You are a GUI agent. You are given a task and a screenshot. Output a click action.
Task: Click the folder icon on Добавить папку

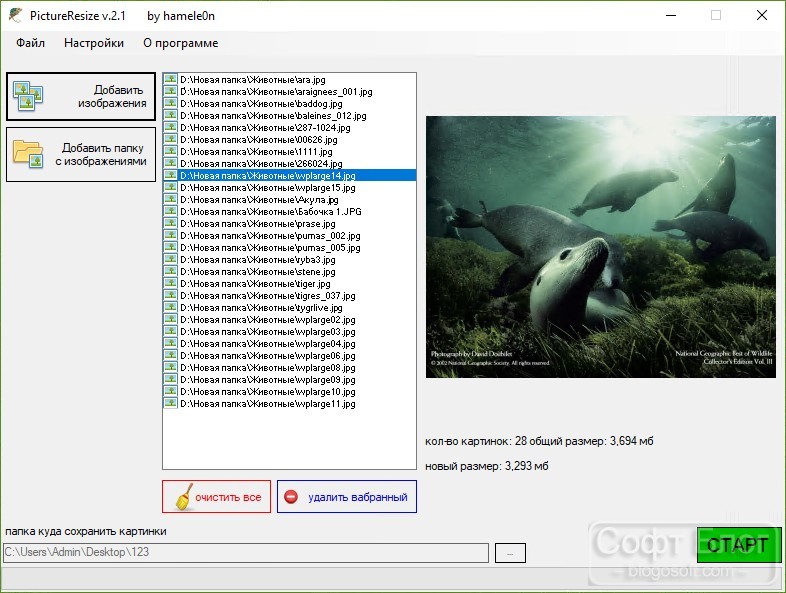click(28, 154)
